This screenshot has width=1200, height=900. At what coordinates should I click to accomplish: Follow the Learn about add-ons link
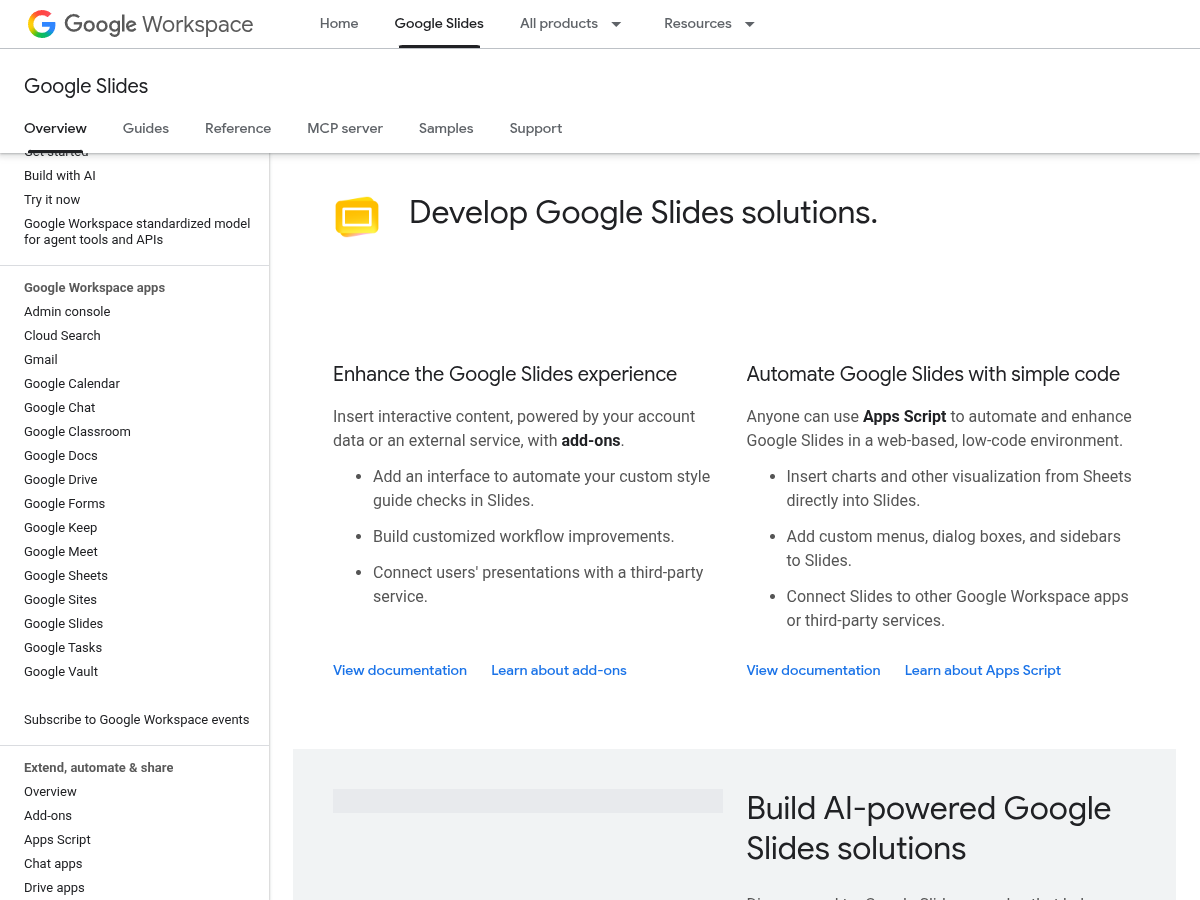click(559, 670)
